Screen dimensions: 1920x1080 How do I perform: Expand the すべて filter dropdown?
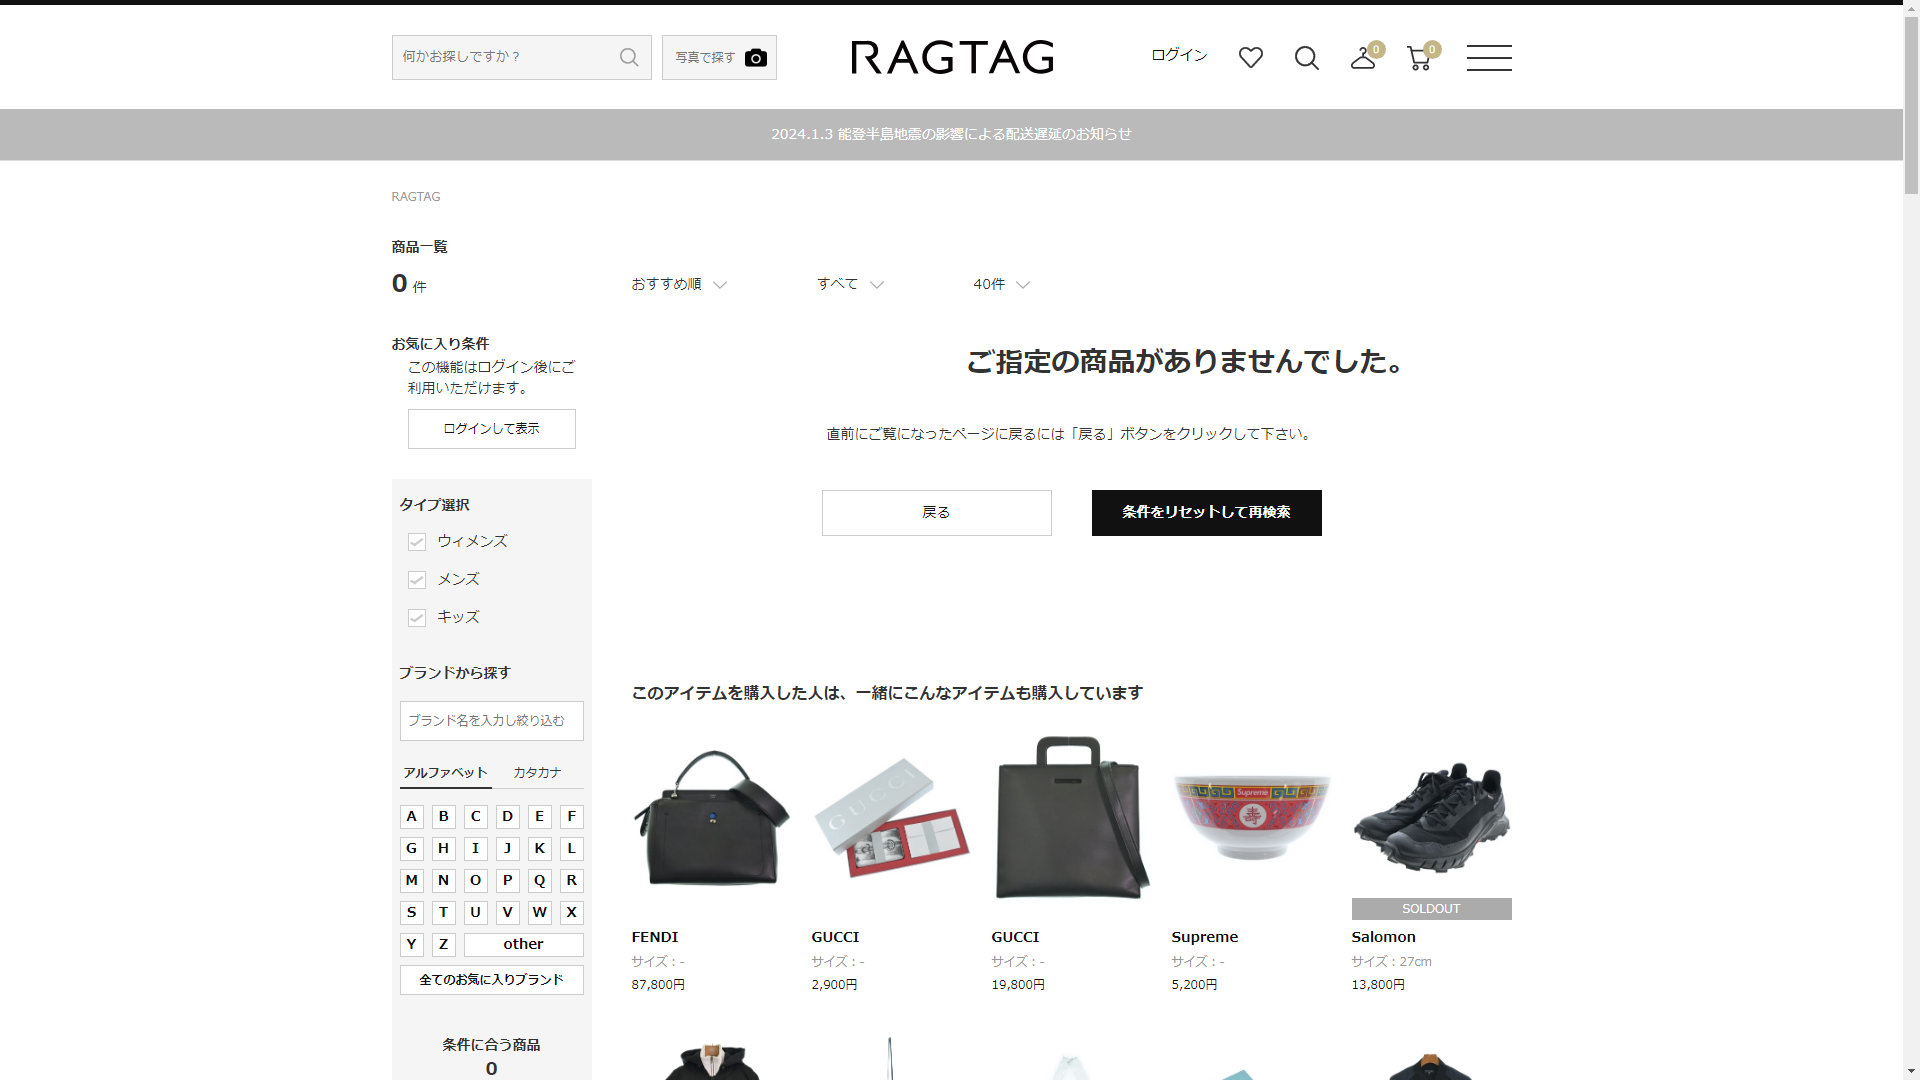(850, 285)
